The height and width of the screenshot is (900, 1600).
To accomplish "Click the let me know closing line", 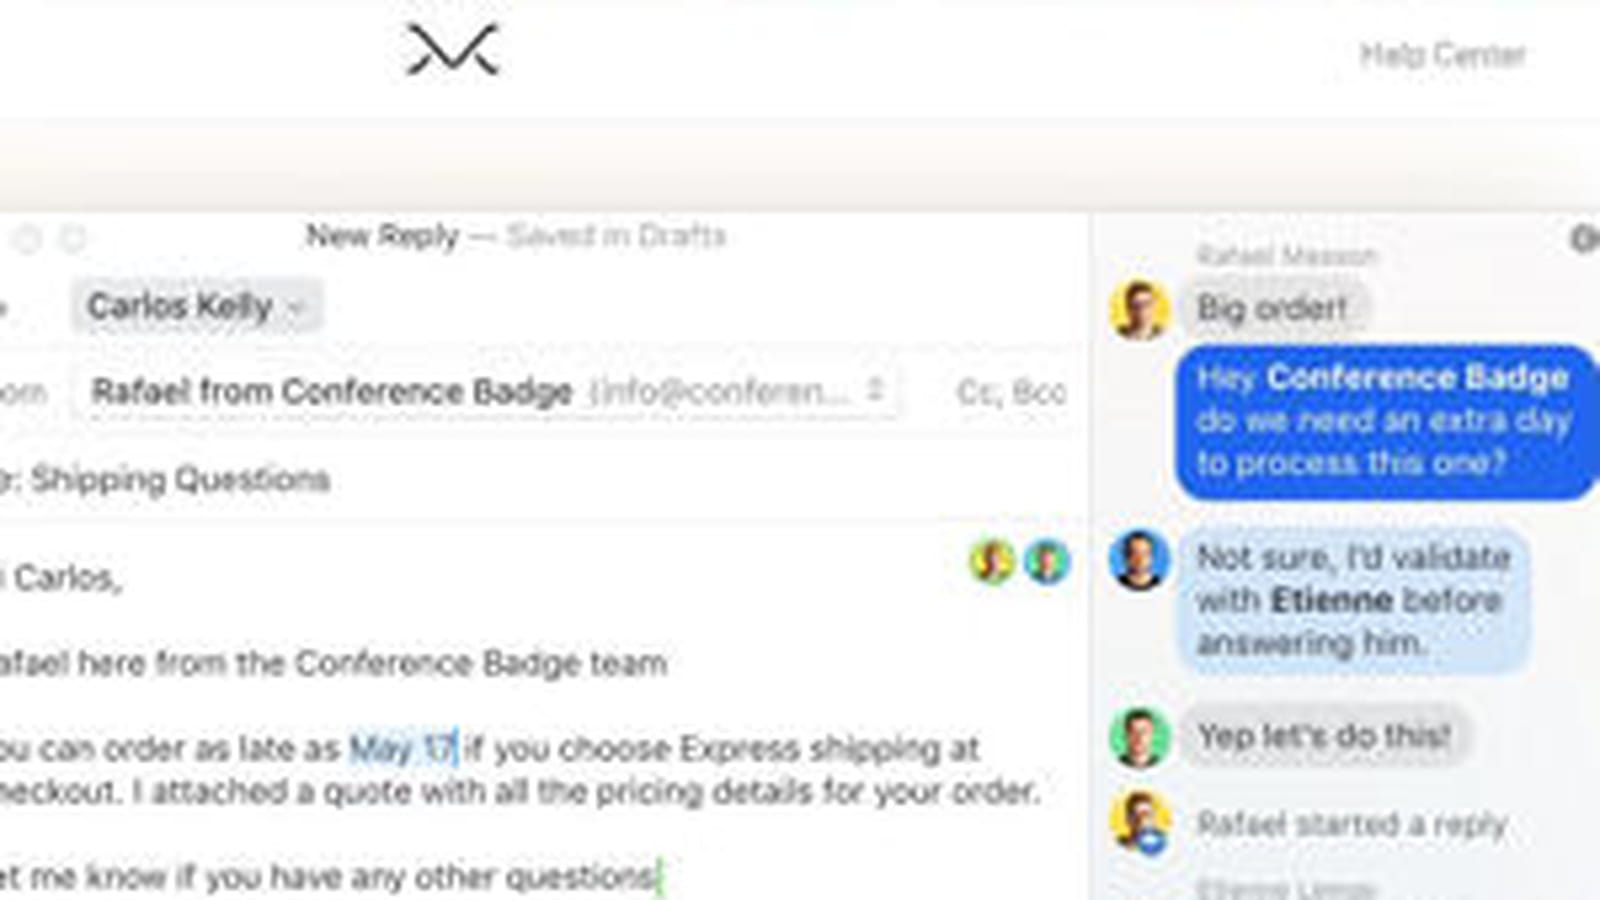I will [x=329, y=877].
